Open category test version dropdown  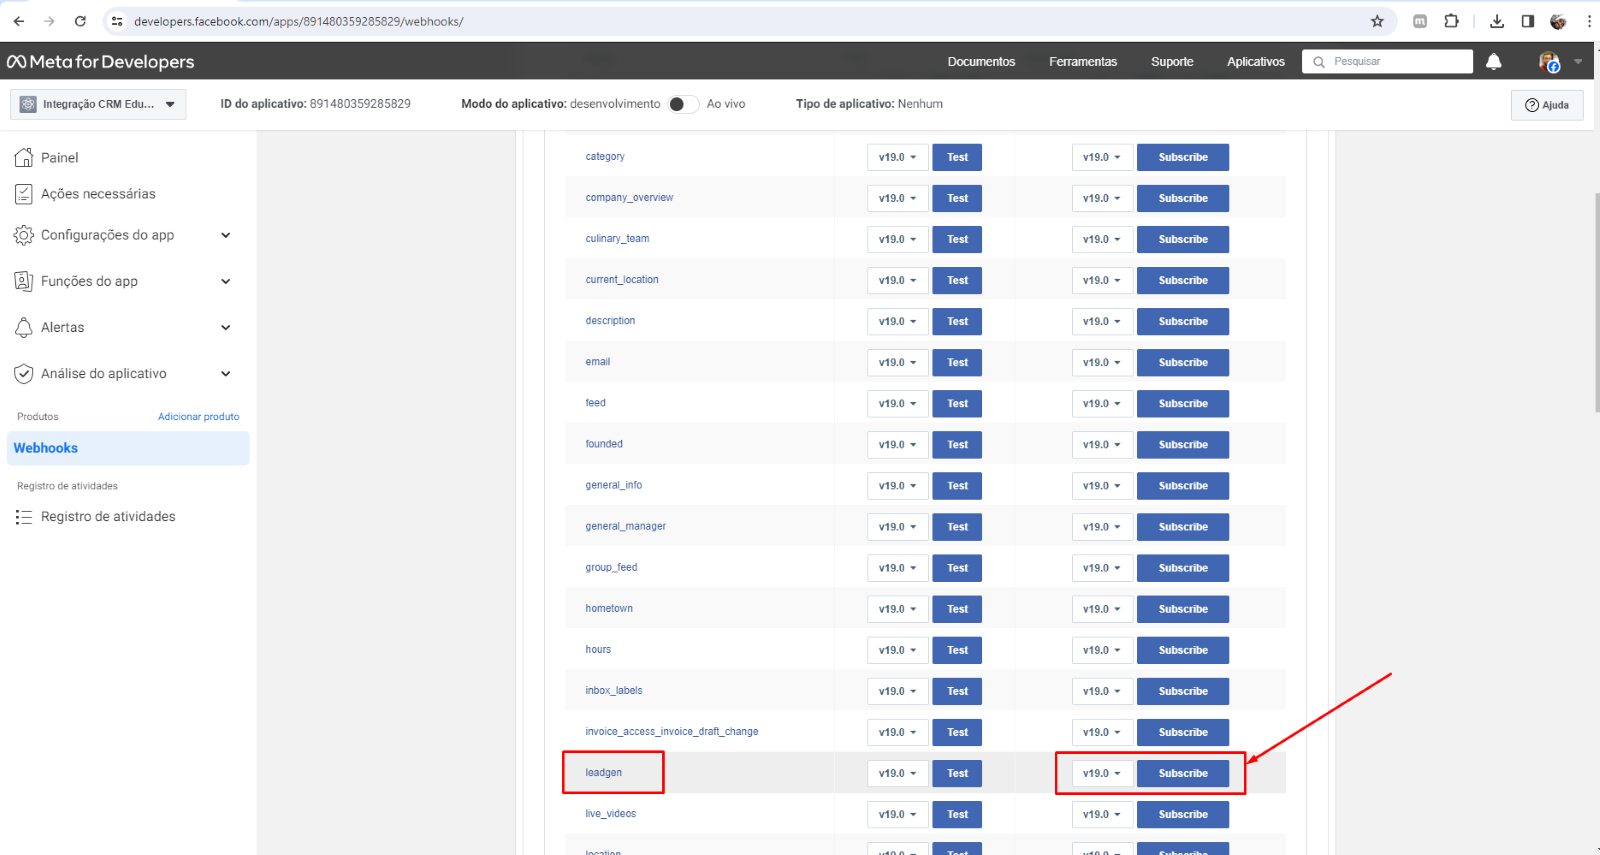click(x=898, y=157)
